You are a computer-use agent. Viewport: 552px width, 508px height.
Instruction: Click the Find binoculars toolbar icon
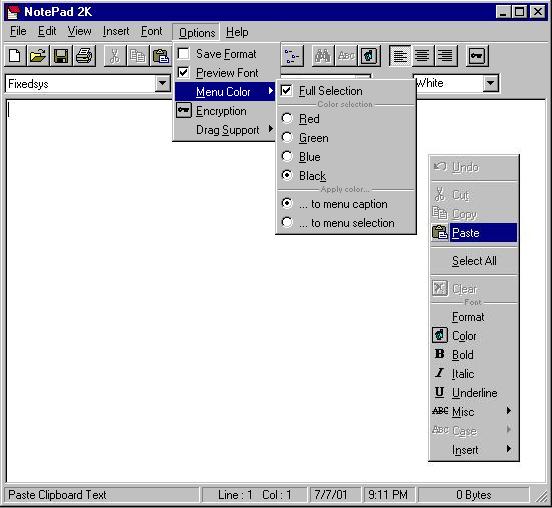323,56
